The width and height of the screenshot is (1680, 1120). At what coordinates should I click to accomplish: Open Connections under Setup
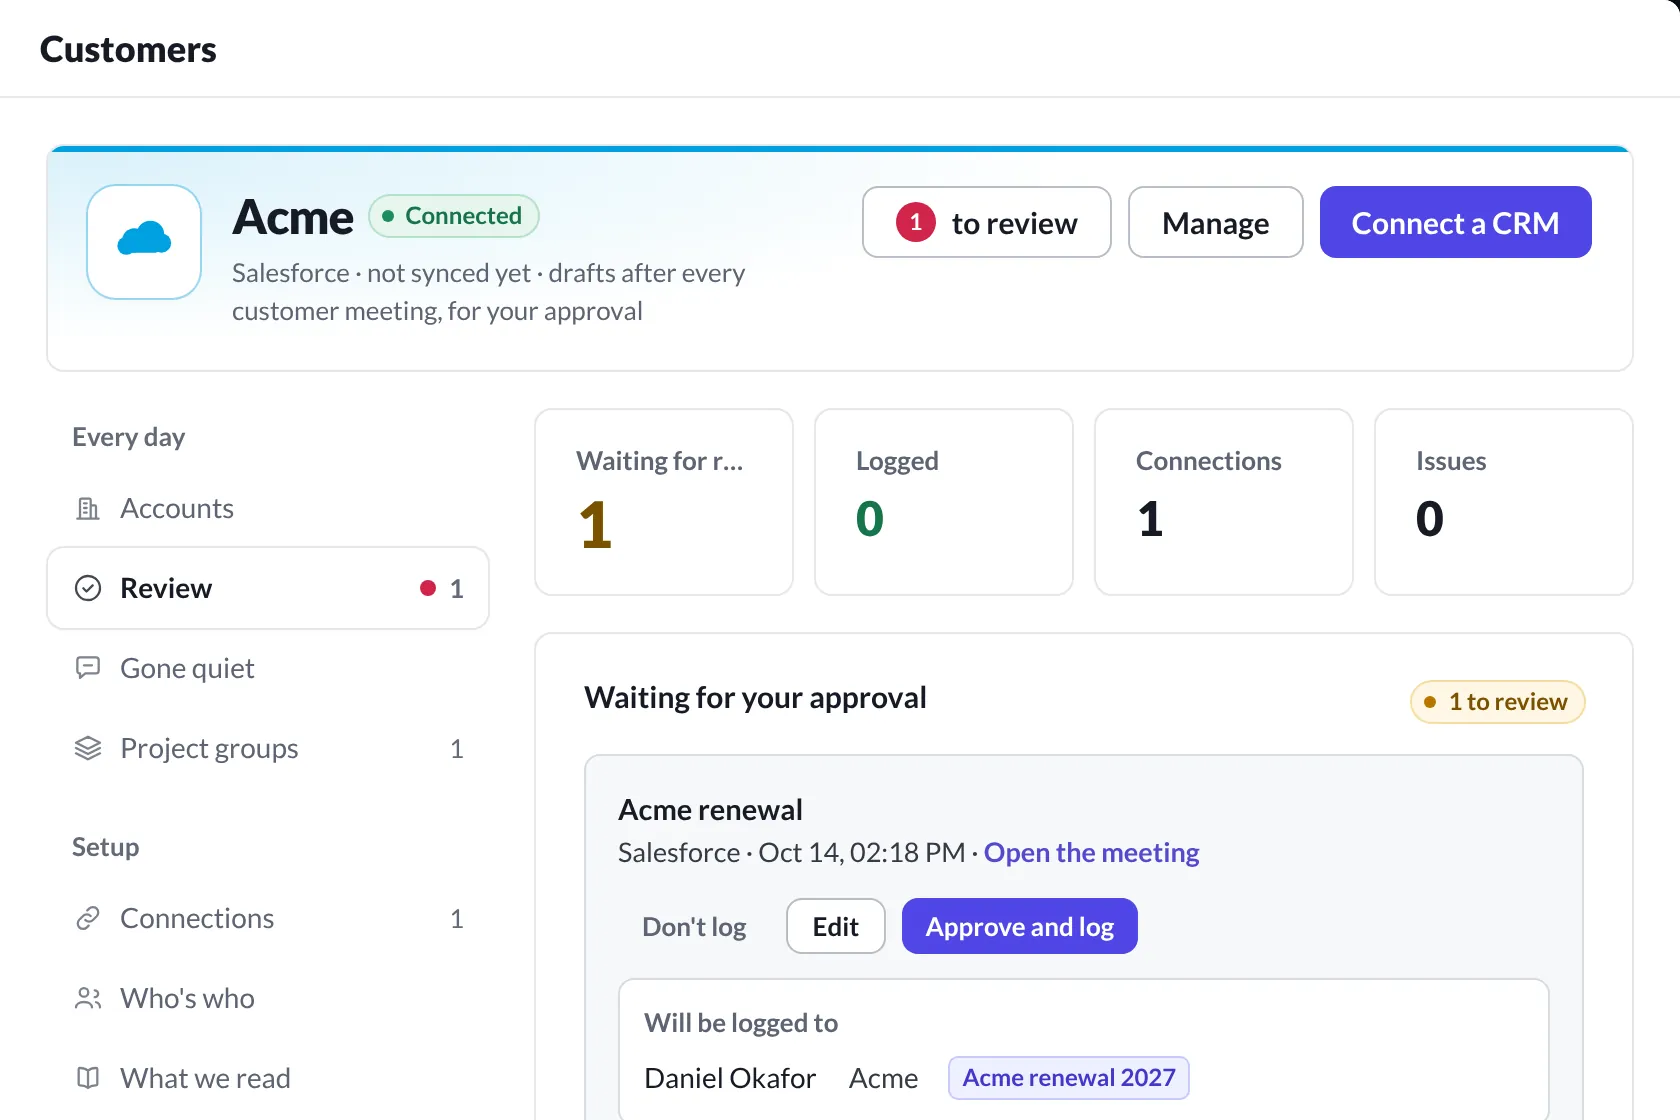coord(268,918)
